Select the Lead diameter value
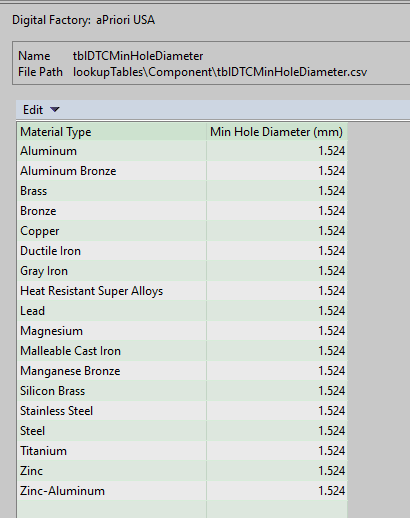 click(331, 311)
